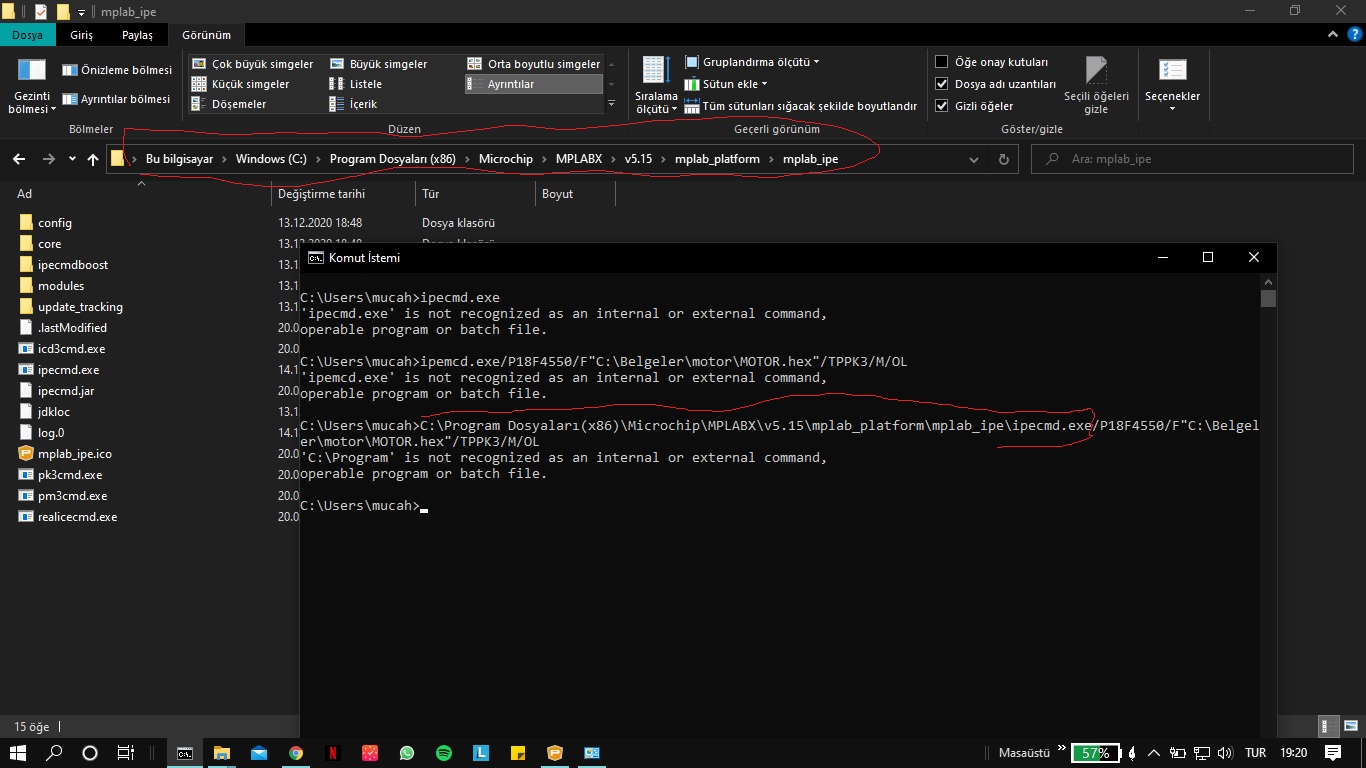The width and height of the screenshot is (1366, 768).
Task: Click the Komut İstemi scrollbar thumb
Action: (x=1268, y=298)
